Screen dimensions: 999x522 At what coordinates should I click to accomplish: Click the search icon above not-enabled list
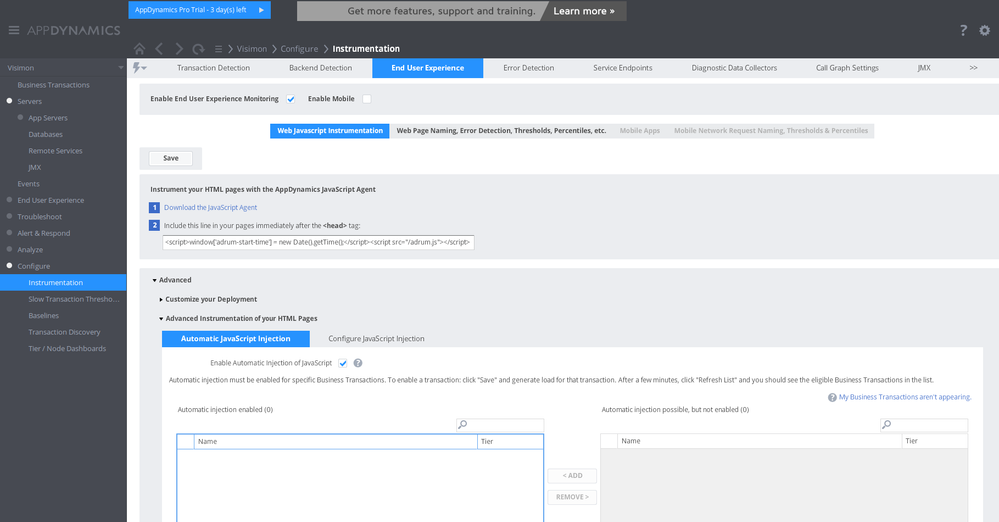[886, 424]
